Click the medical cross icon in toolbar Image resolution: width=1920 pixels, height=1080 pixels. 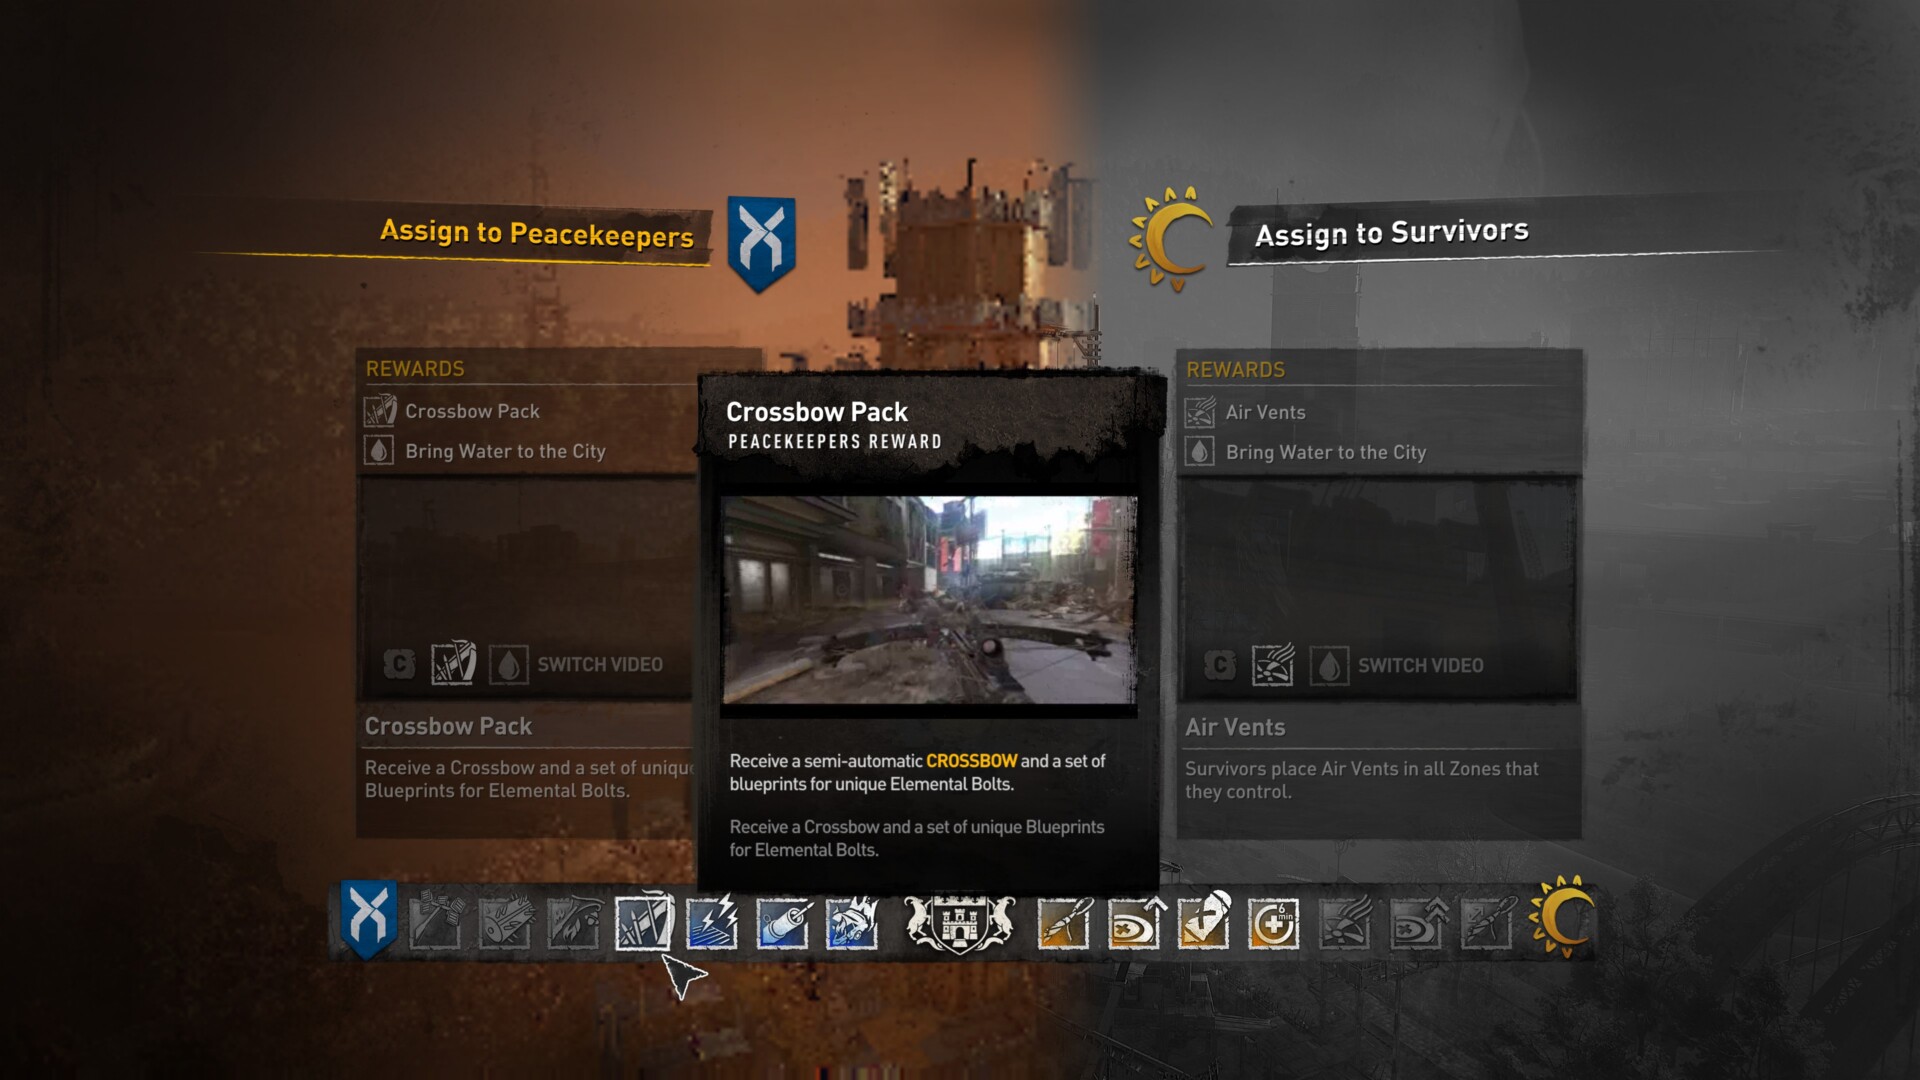coord(1275,922)
